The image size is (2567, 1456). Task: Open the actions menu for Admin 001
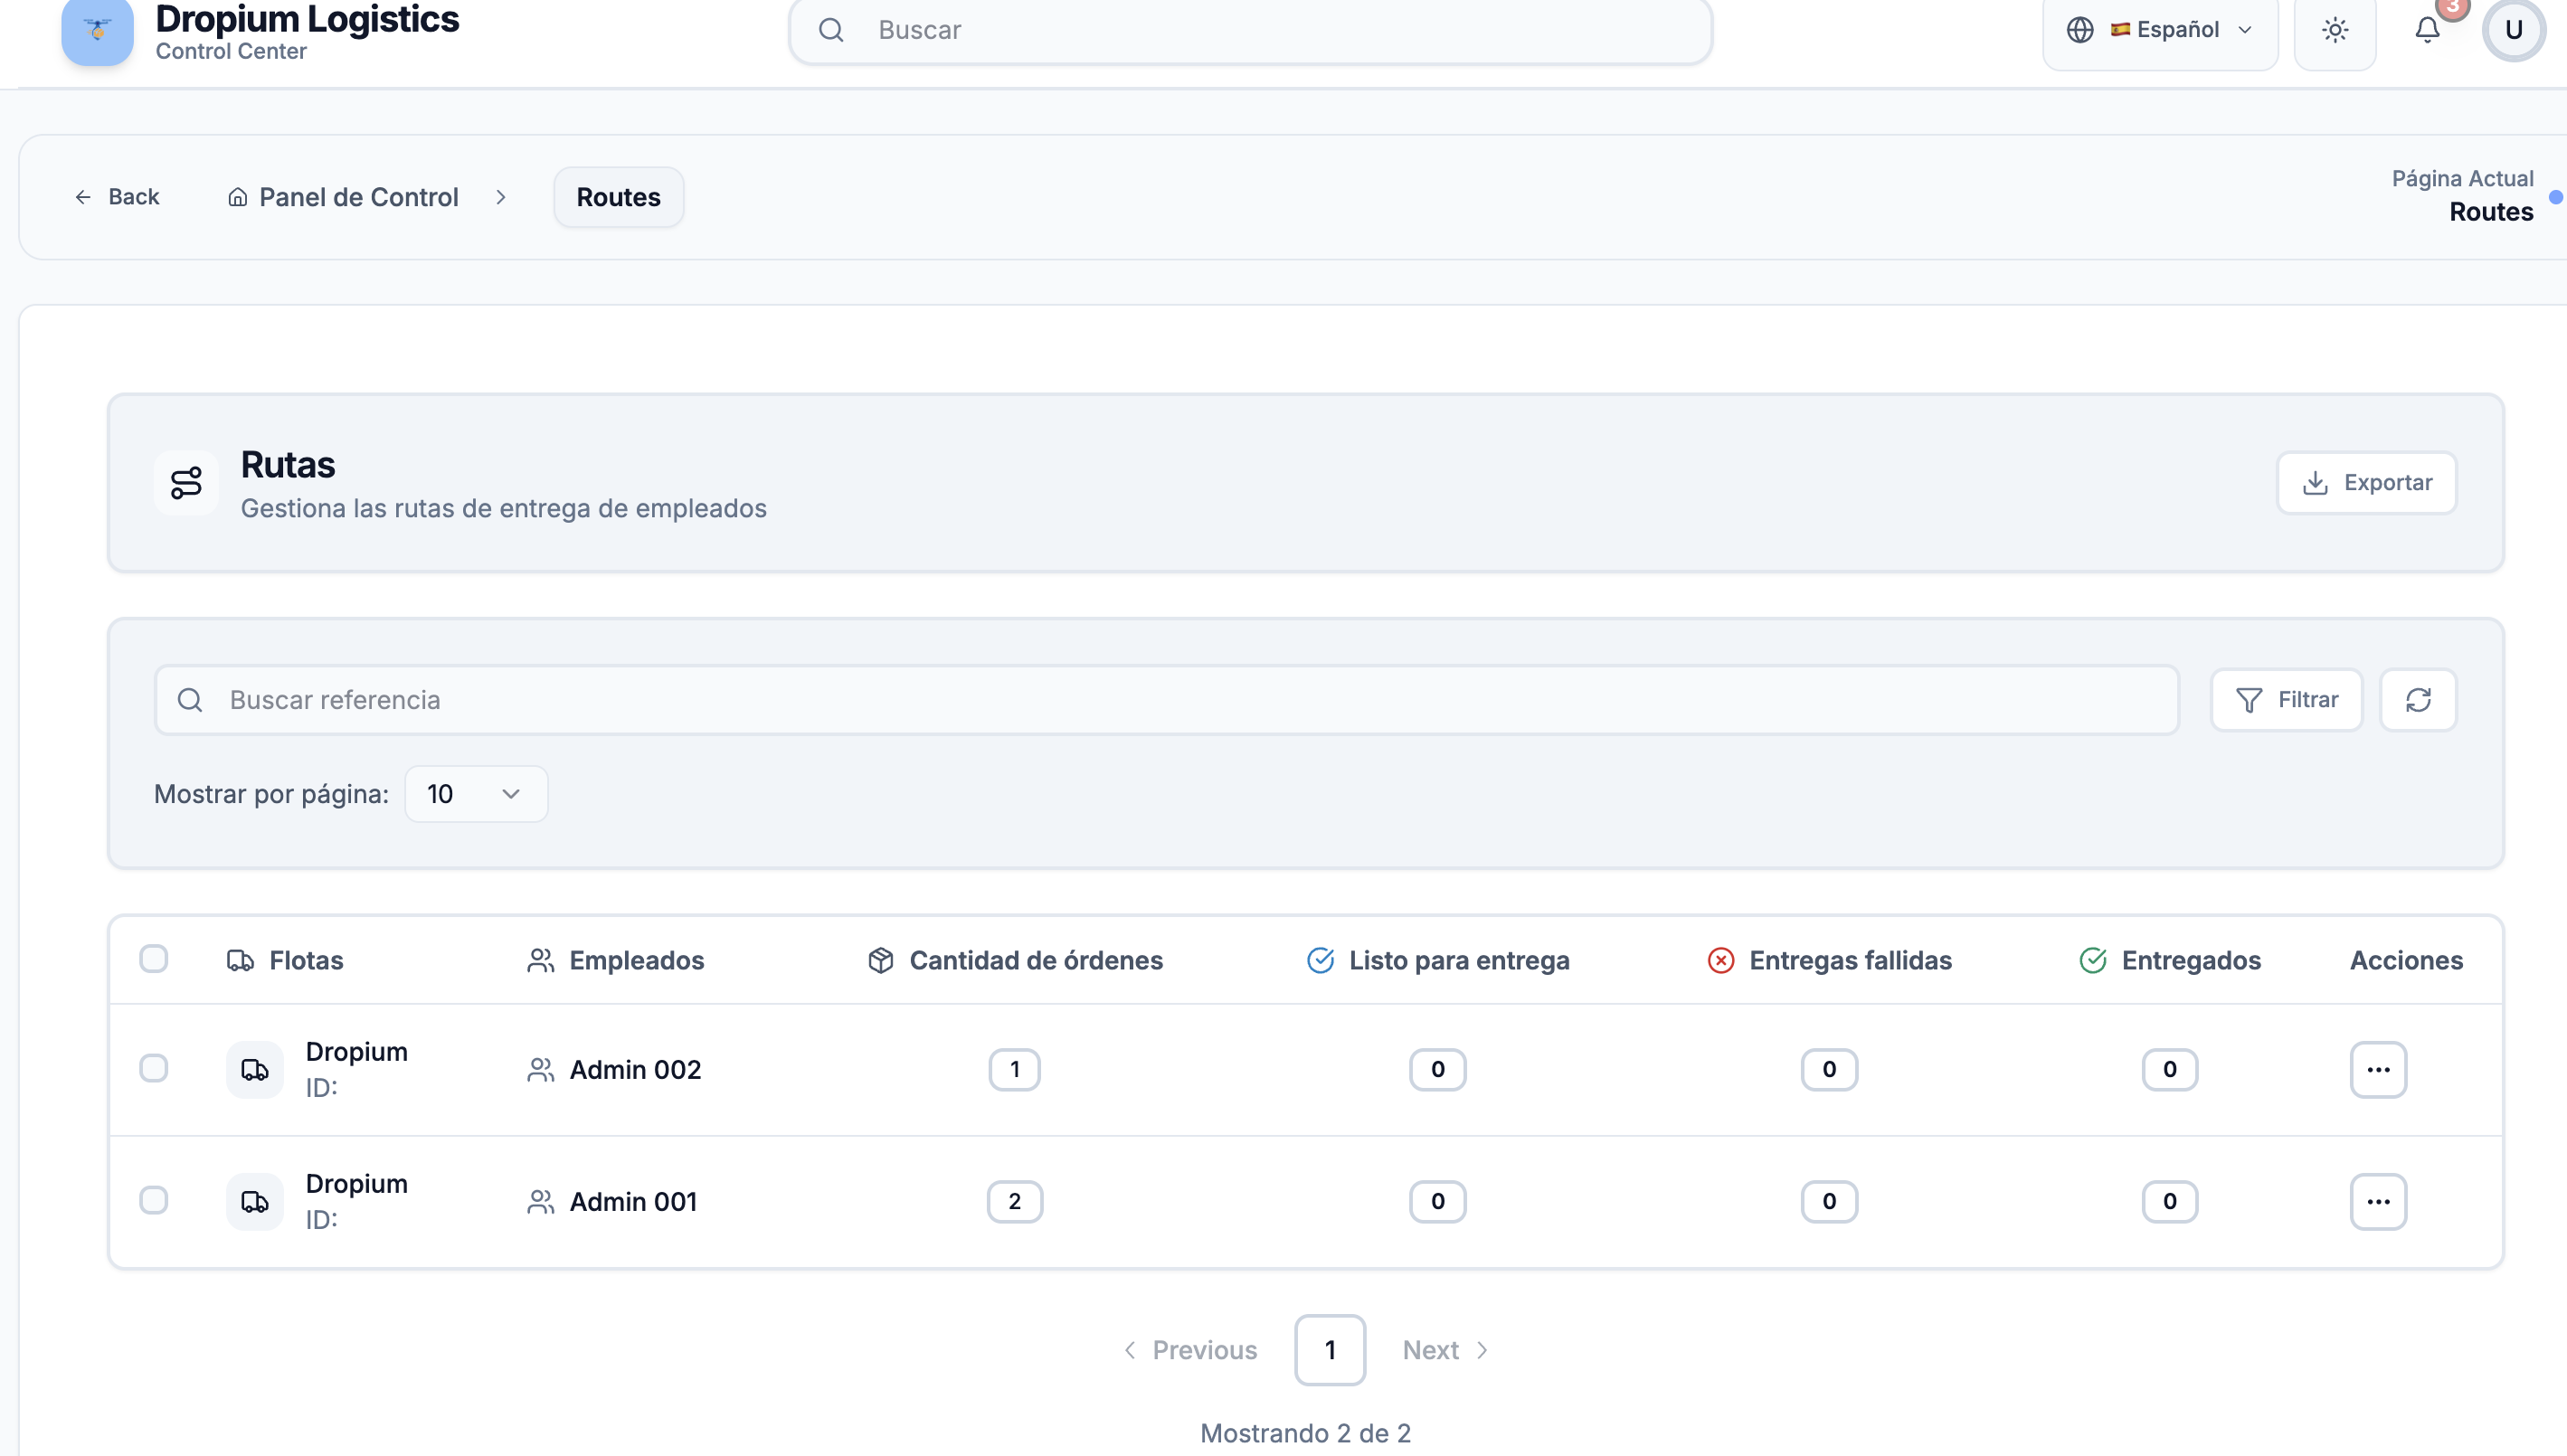[x=2379, y=1201]
